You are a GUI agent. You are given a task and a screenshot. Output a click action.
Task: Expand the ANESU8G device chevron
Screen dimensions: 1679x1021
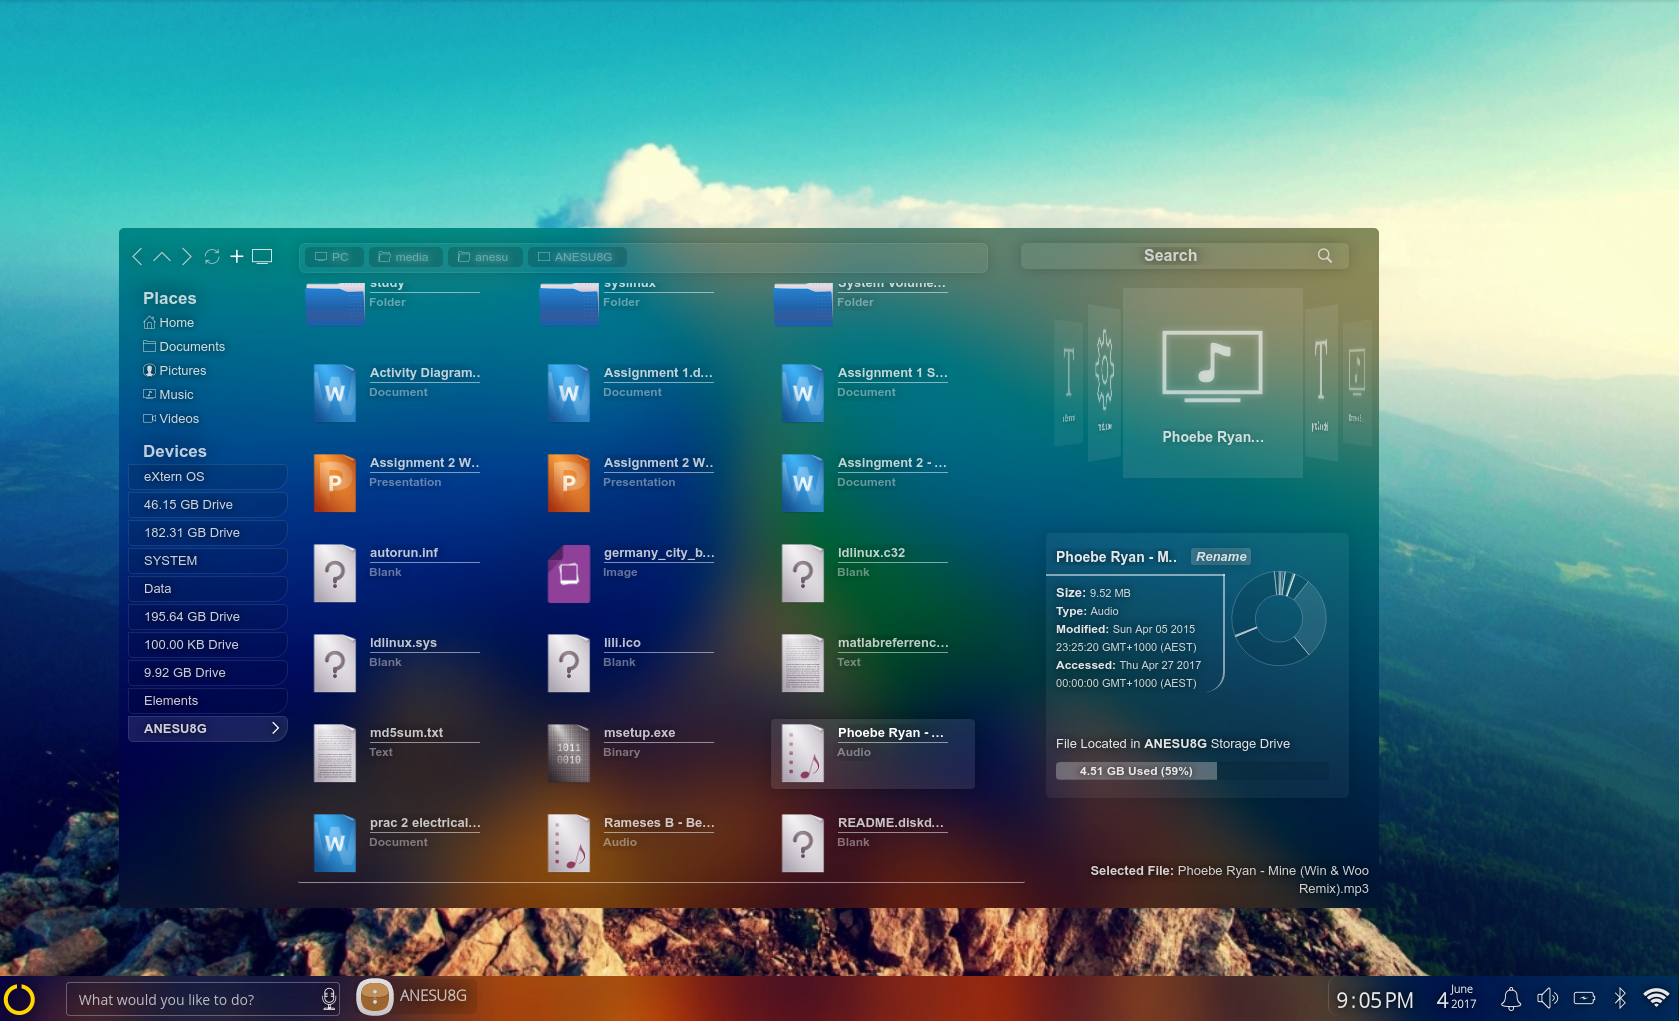[275, 728]
